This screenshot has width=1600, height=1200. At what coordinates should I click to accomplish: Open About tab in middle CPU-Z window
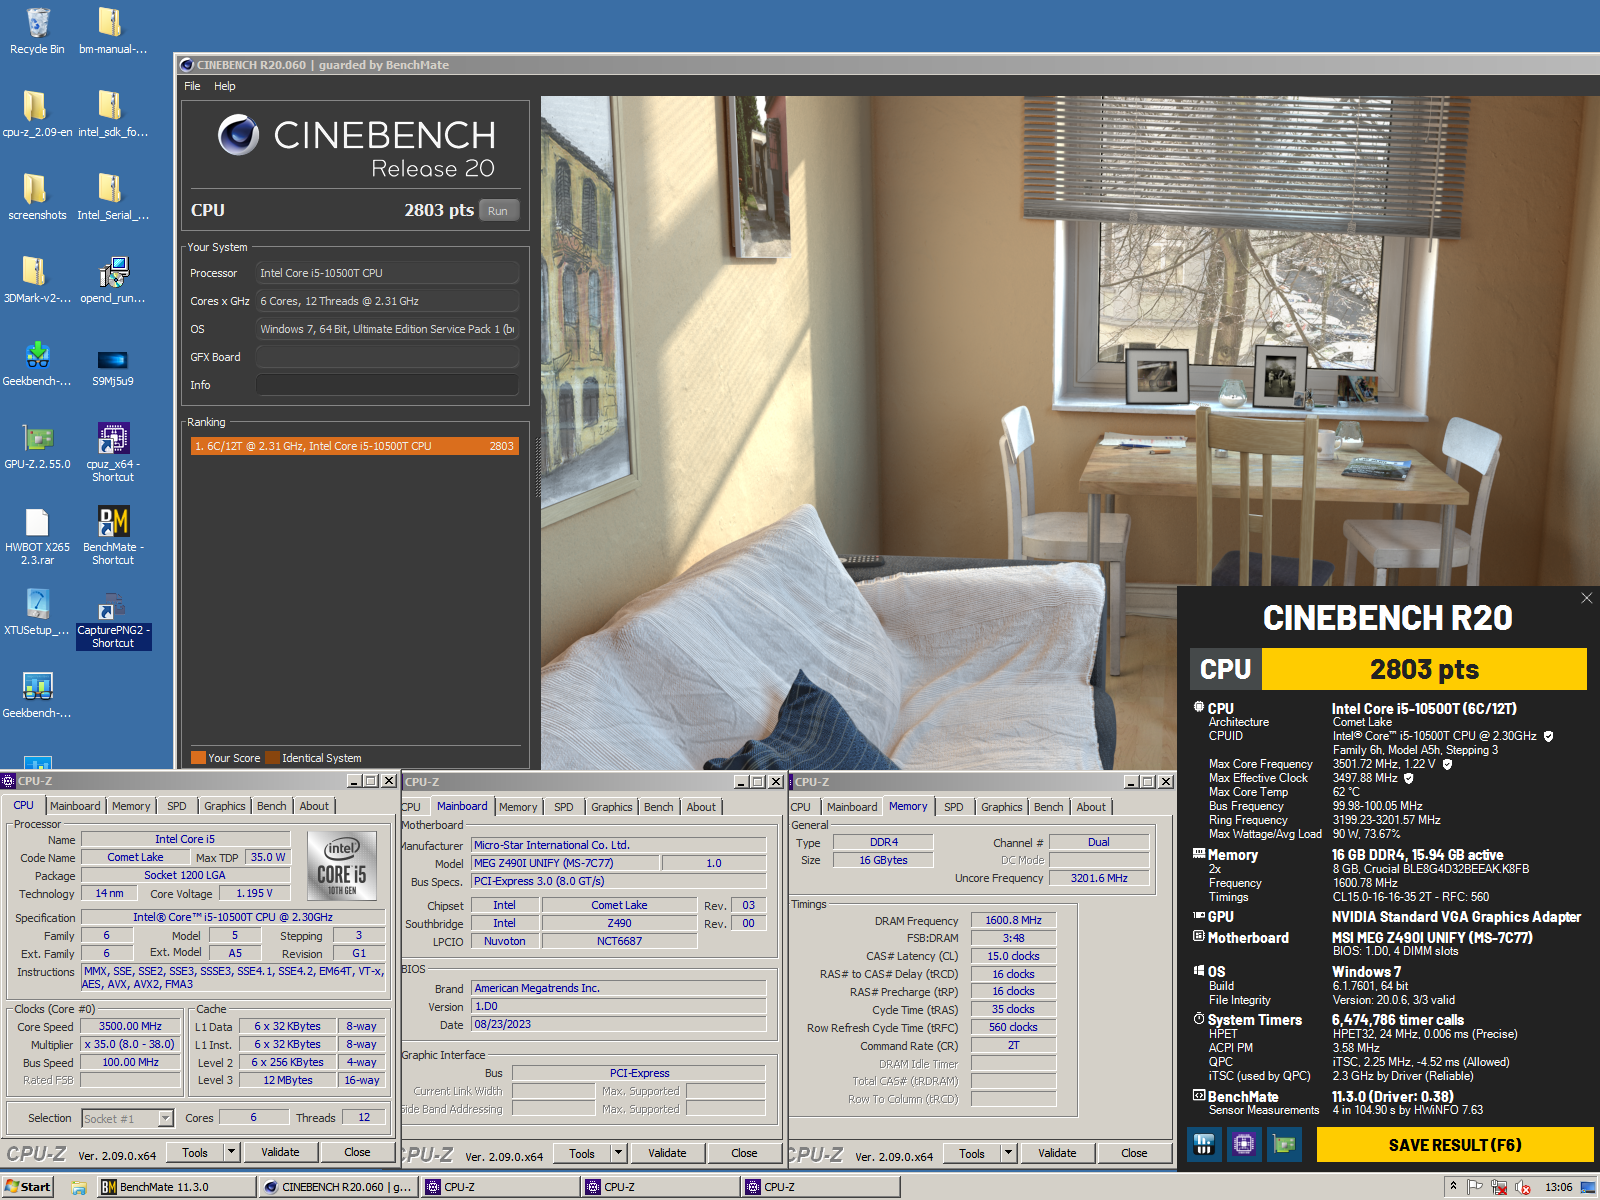[x=701, y=807]
